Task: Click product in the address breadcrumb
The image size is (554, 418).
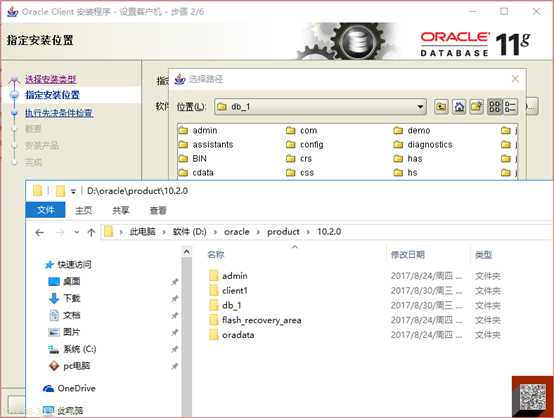Action: point(283,232)
